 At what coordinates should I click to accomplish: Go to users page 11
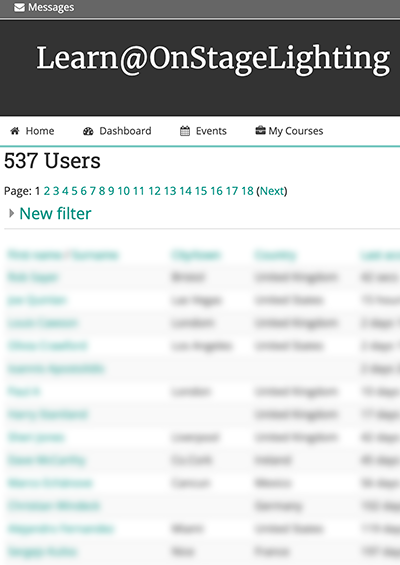pyautogui.click(x=139, y=191)
